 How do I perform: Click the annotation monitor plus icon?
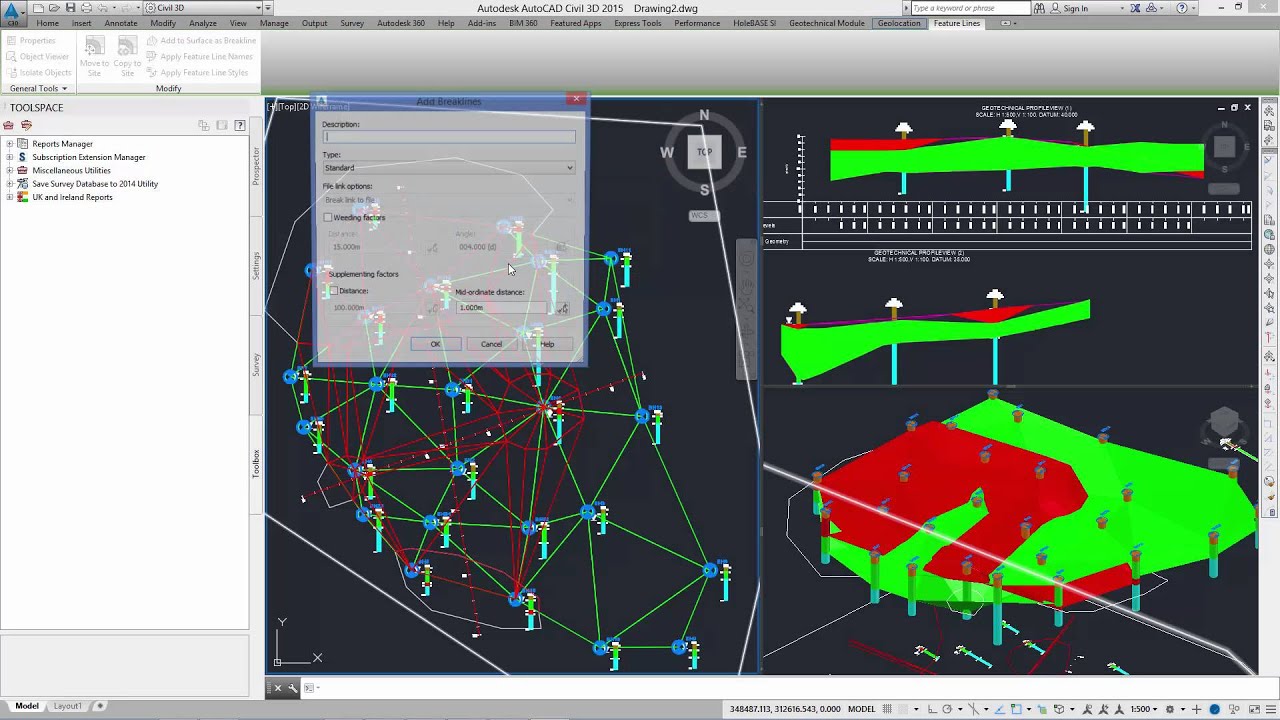click(1197, 709)
